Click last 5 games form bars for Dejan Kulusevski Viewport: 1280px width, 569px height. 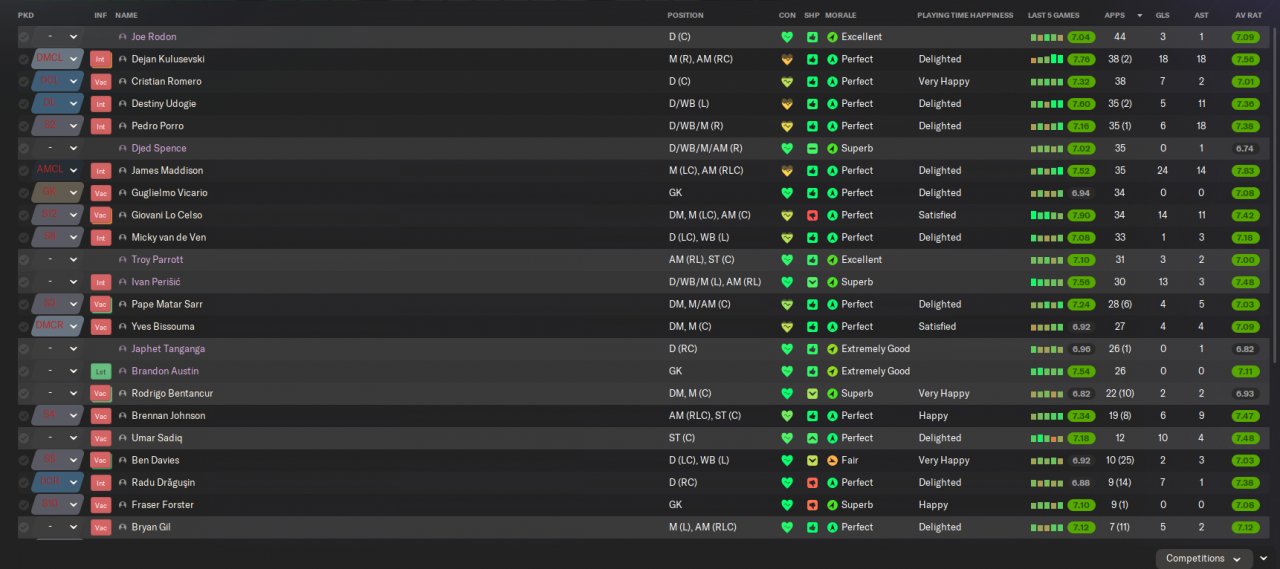1047,59
